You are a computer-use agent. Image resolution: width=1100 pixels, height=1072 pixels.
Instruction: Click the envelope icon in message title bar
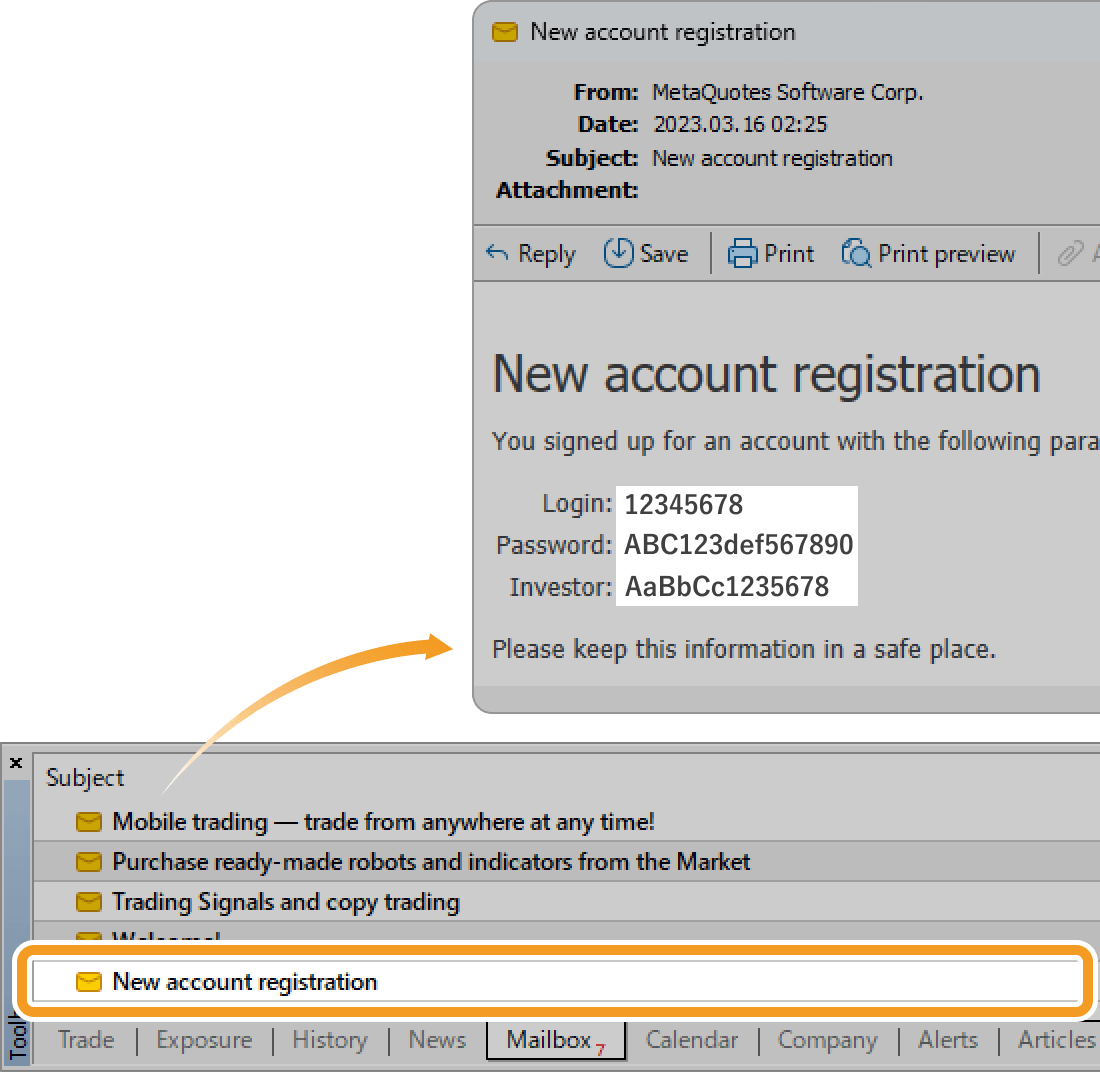(504, 32)
